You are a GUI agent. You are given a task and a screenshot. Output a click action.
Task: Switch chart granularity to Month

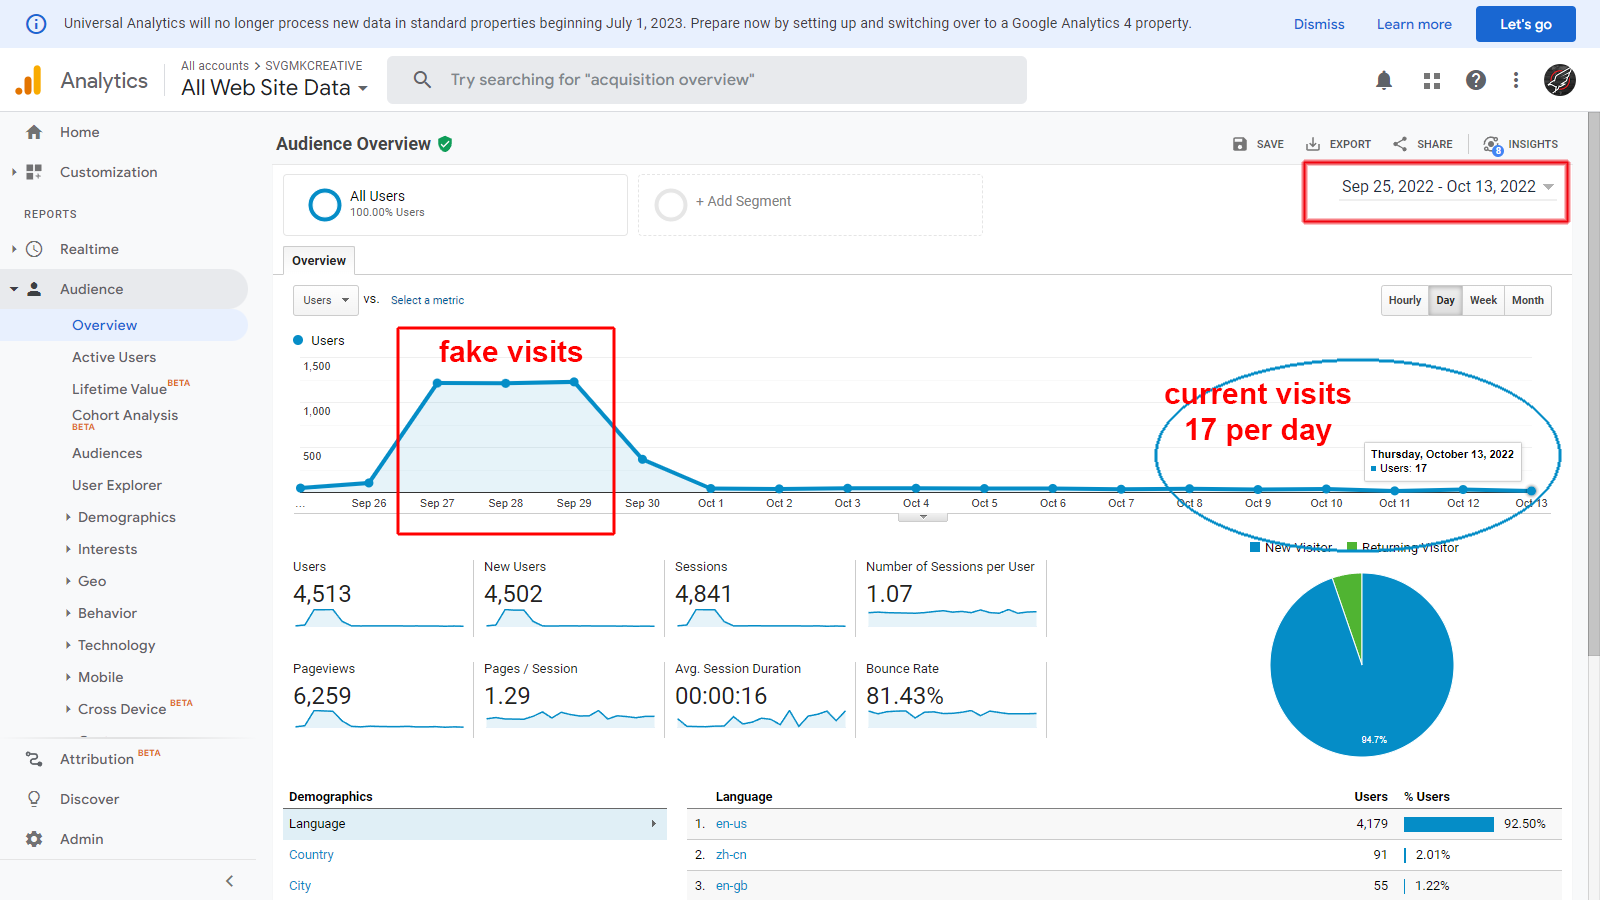[1527, 300]
